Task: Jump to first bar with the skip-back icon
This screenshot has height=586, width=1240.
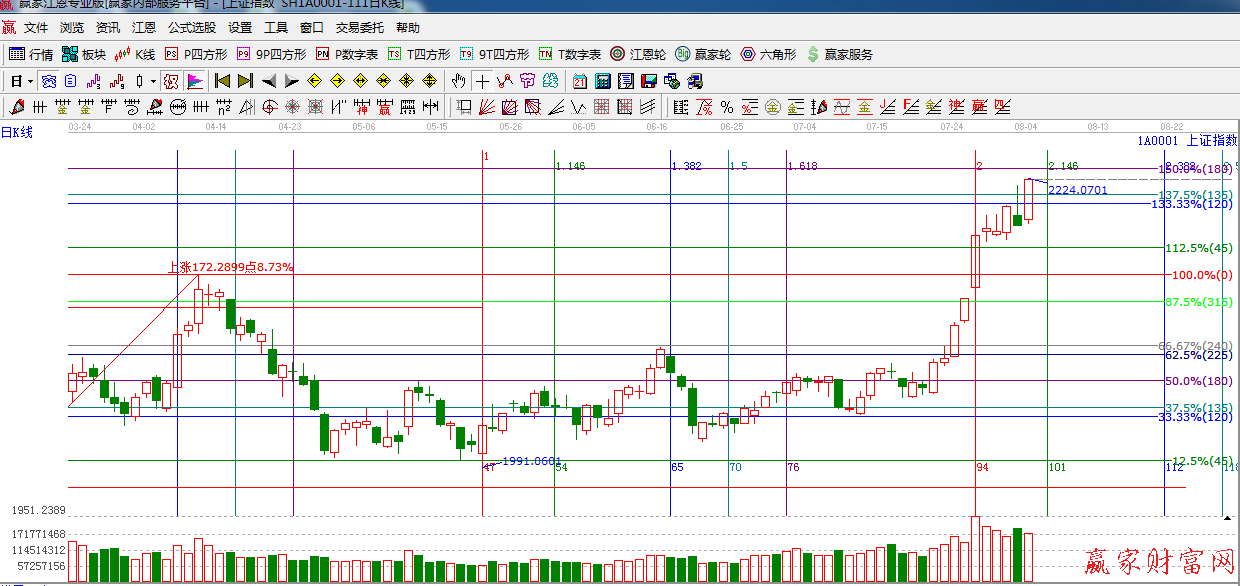Action: 222,81
